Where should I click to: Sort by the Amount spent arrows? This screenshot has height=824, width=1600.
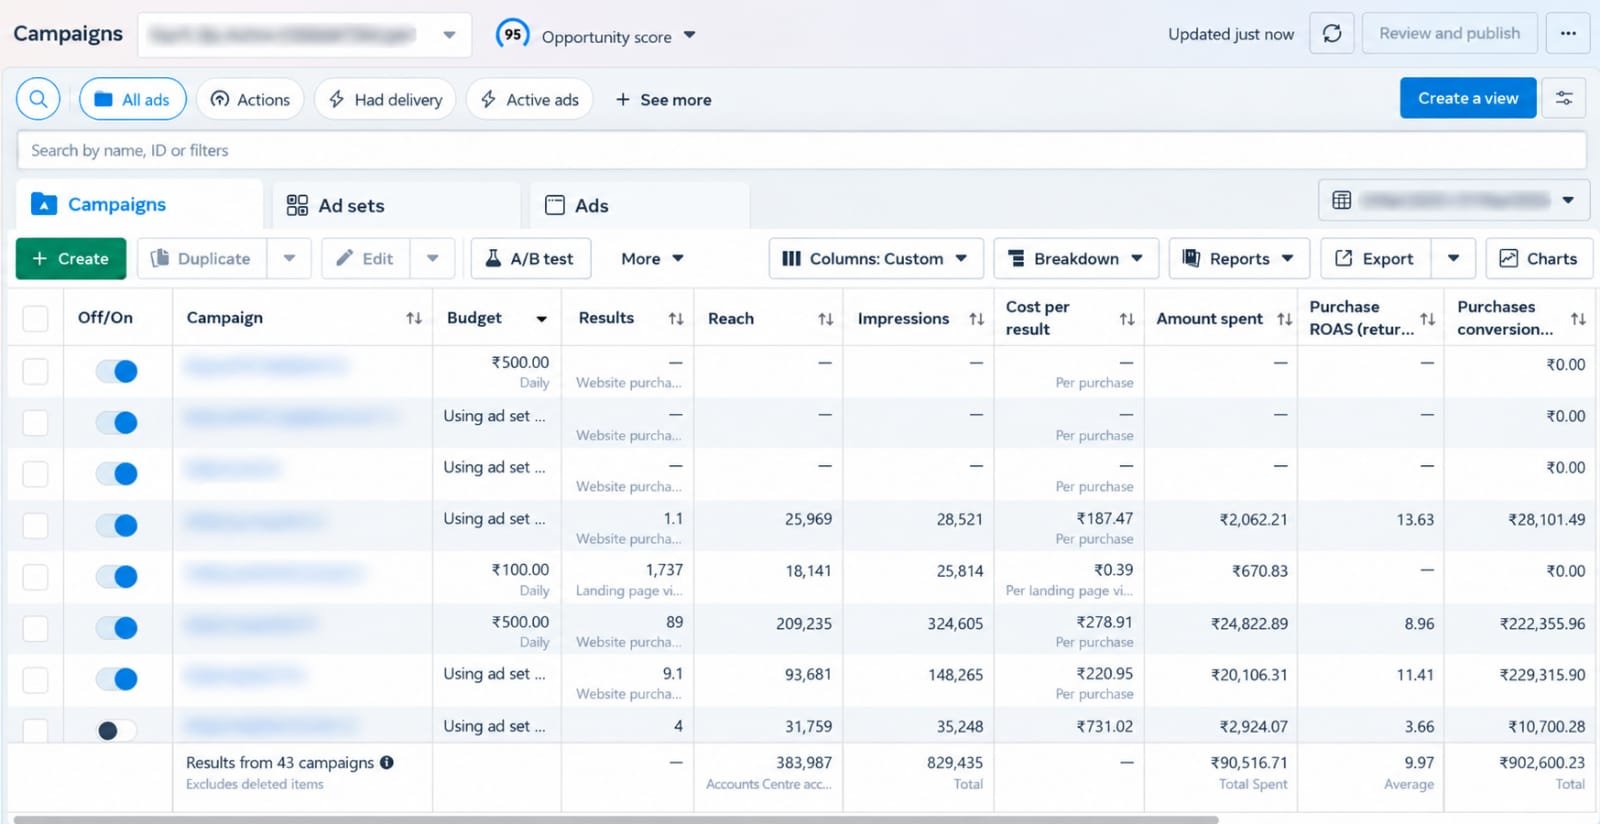(1285, 318)
